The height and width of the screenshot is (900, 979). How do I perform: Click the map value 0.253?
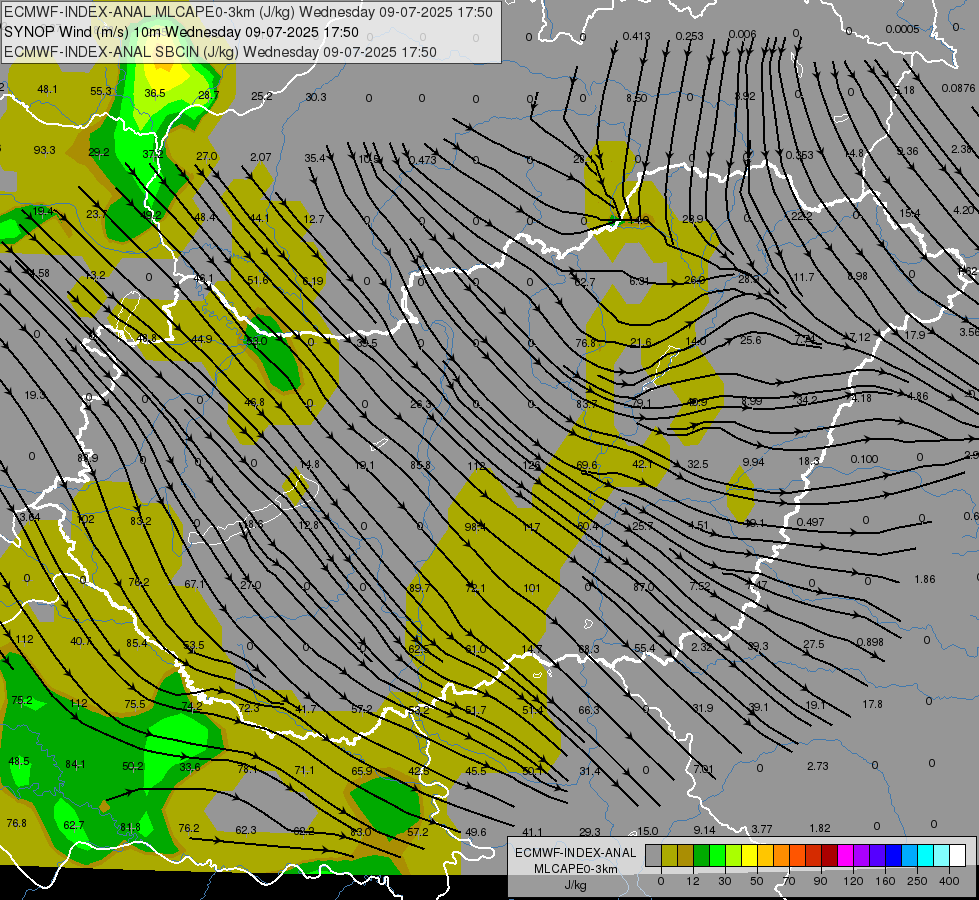689,37
